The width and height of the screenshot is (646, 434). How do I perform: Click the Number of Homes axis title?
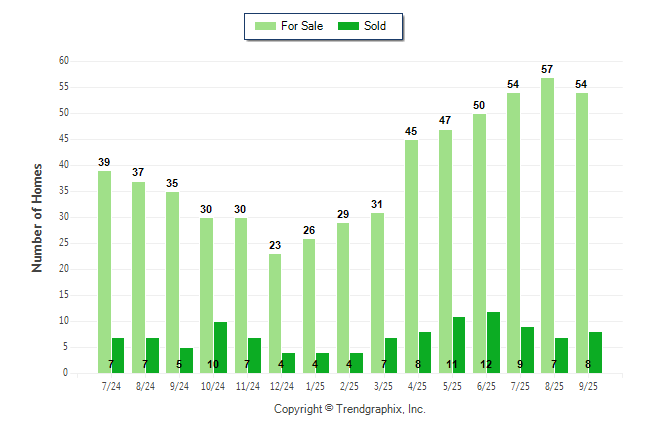(x=37, y=217)
